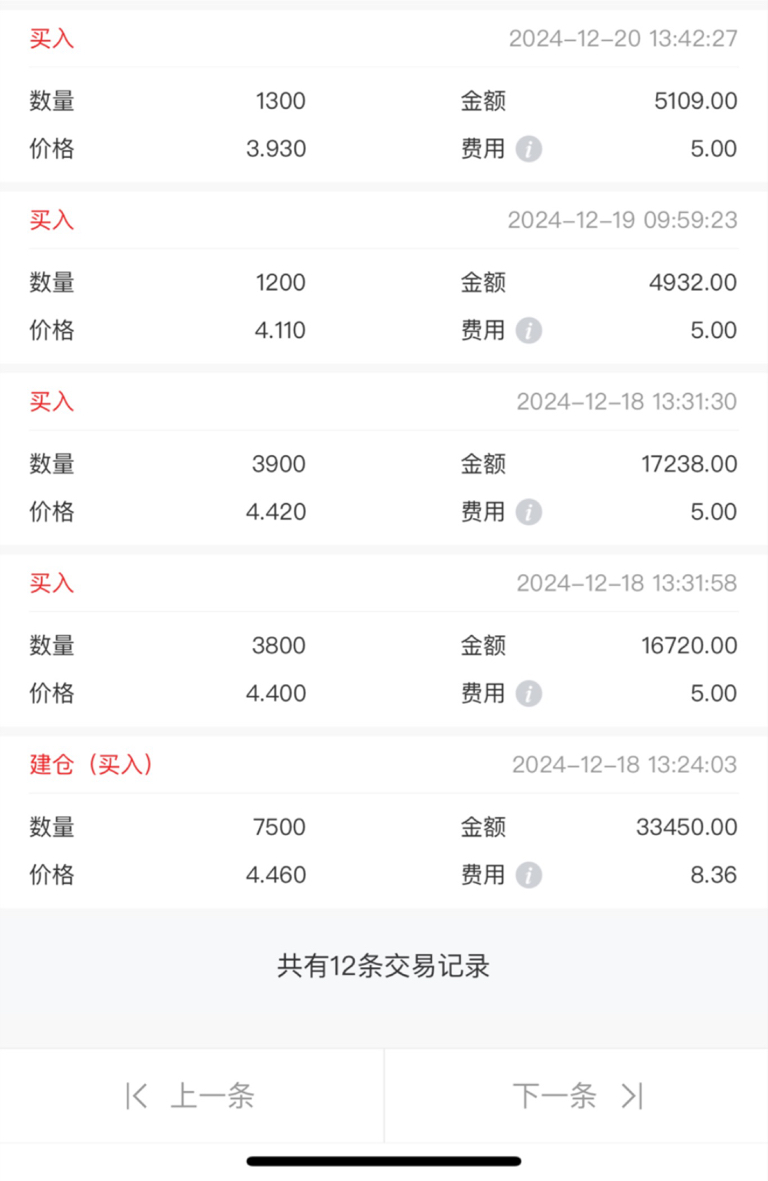The height and width of the screenshot is (1181, 768).
Task: Select 买入 record dated 2024-12-19
Action: tap(384, 277)
